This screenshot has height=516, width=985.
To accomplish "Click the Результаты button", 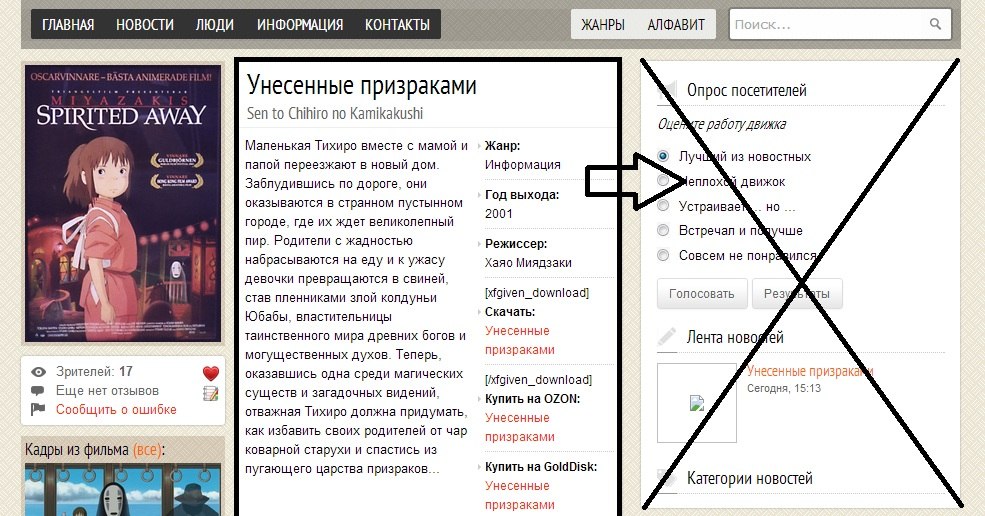I will pyautogui.click(x=797, y=294).
